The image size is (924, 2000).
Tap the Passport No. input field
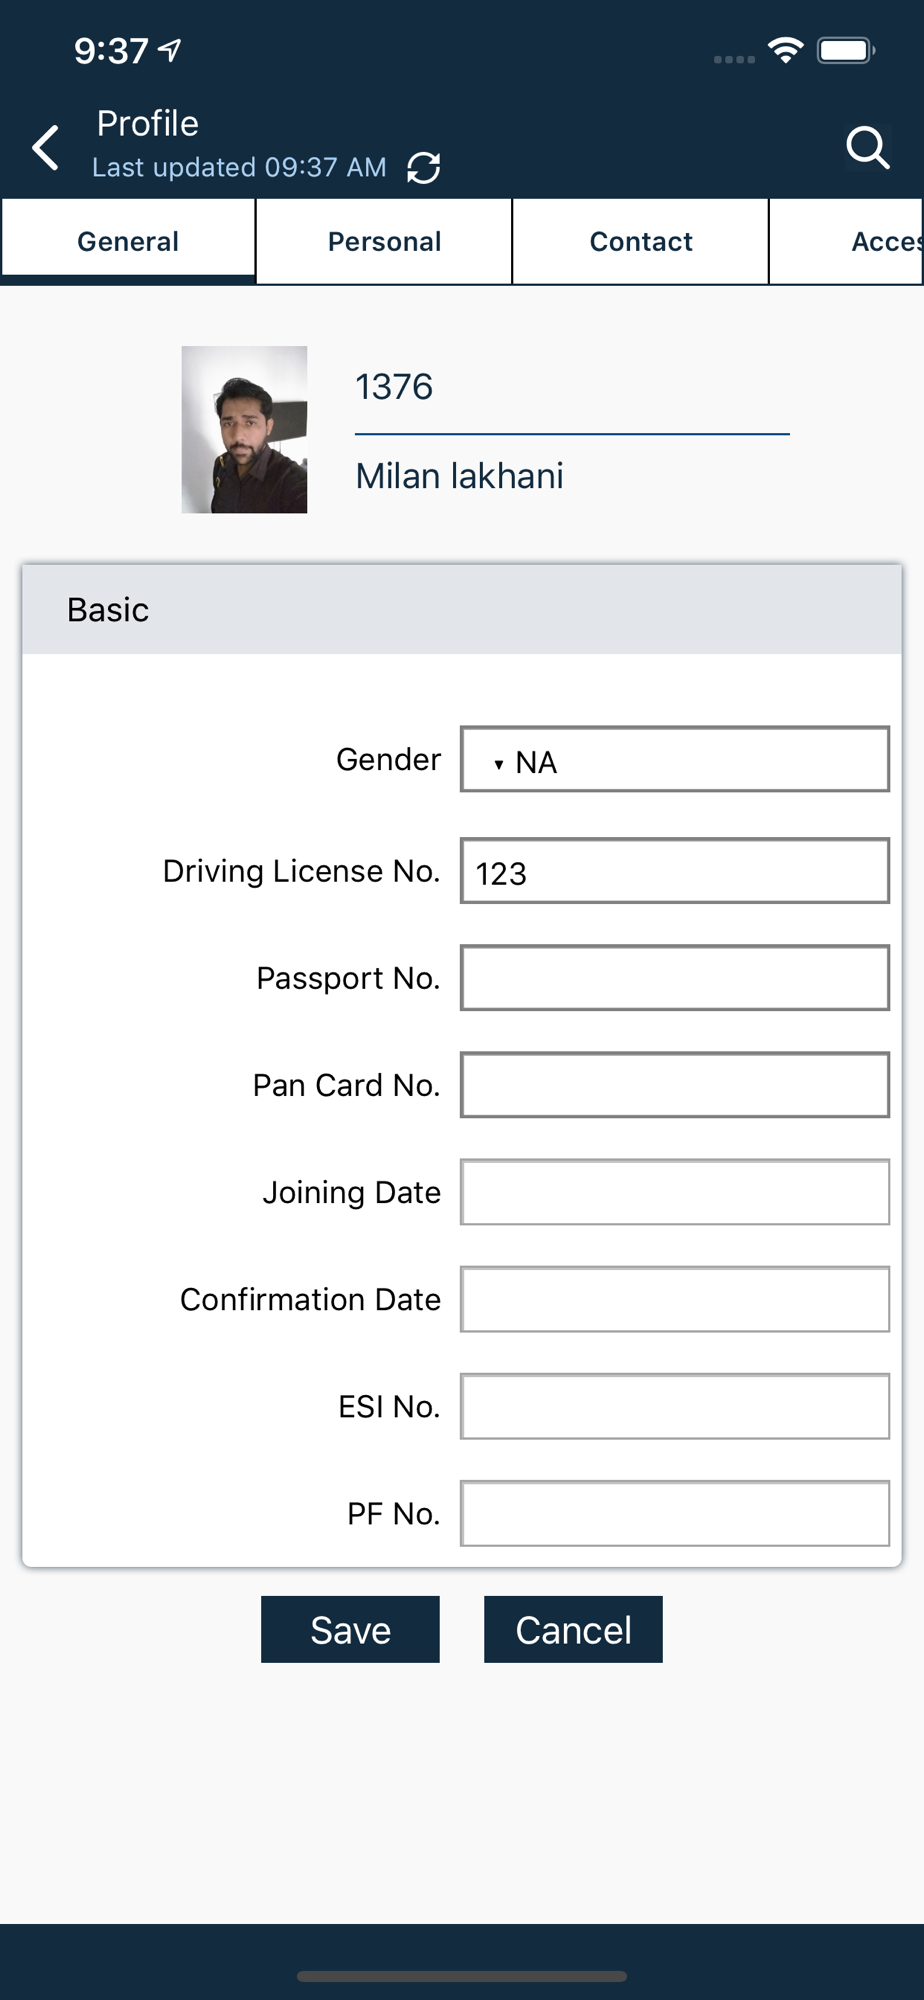pos(675,978)
